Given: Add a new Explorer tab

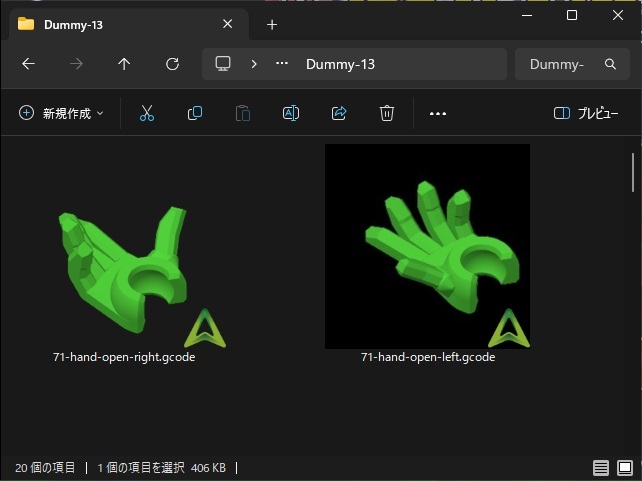Looking at the screenshot, I should point(272,25).
